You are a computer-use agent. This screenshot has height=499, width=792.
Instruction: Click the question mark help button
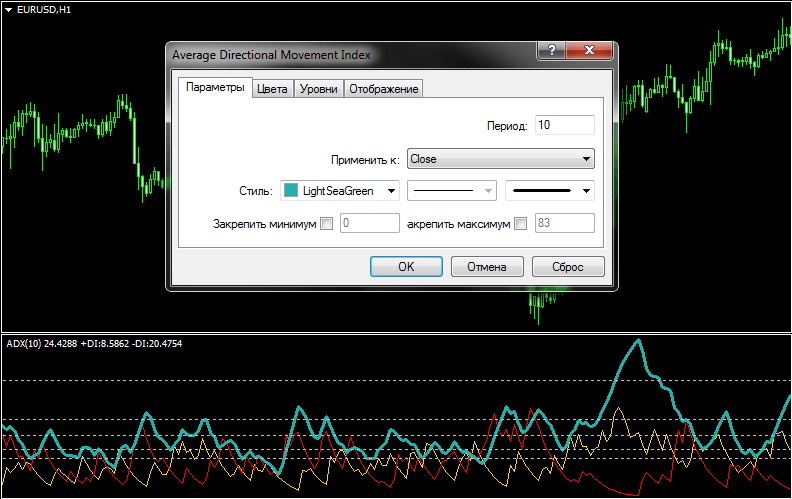[551, 52]
